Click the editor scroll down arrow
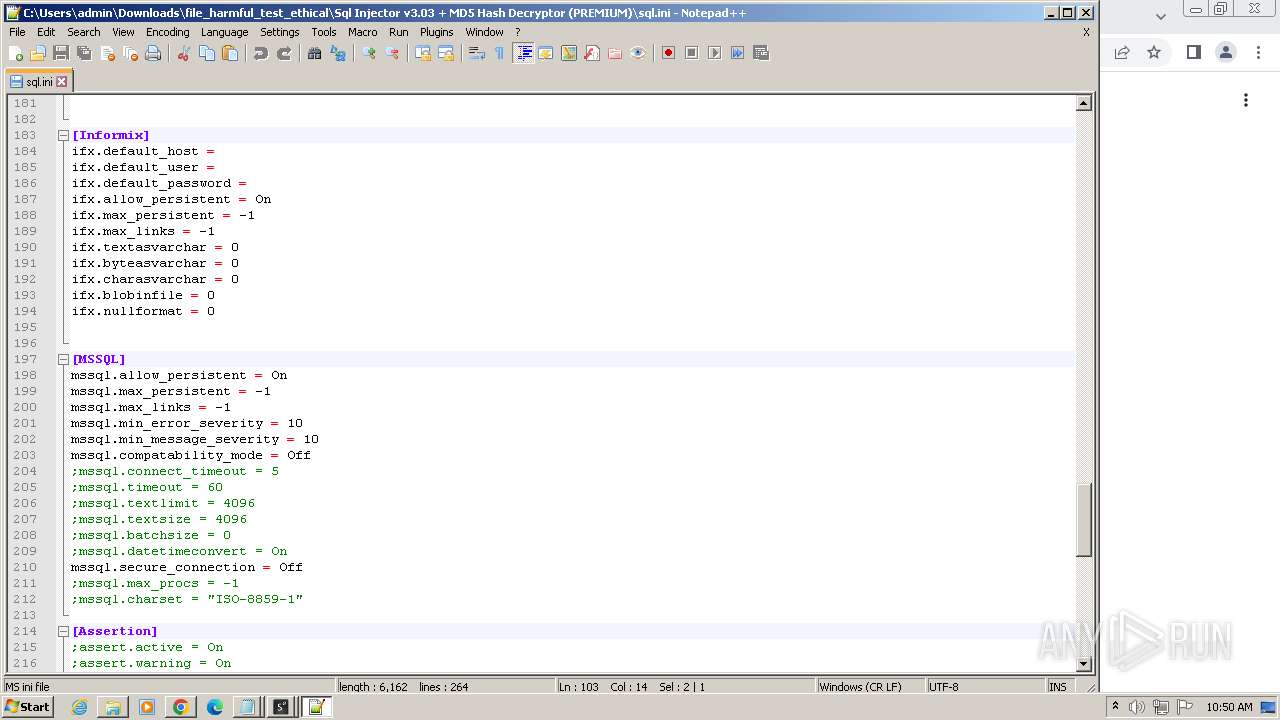Image resolution: width=1280 pixels, height=720 pixels. 1083,663
